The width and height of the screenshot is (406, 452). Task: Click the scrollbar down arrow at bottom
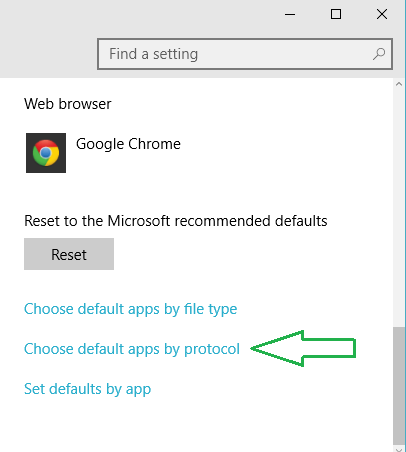[x=399, y=448]
